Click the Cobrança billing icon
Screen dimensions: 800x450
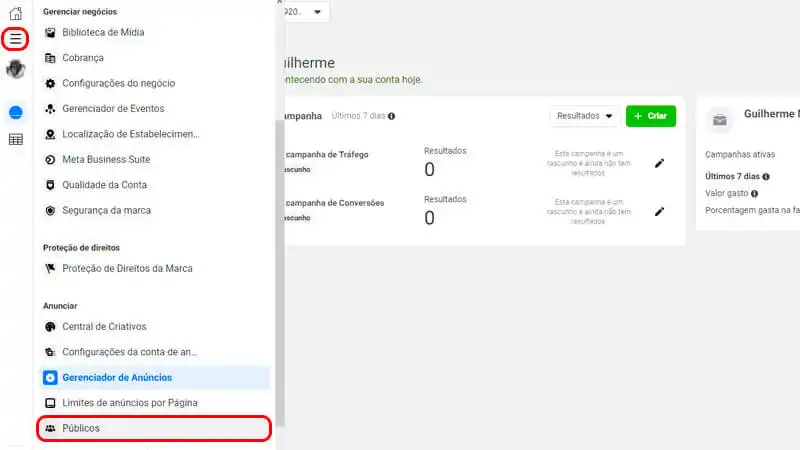tap(50, 58)
